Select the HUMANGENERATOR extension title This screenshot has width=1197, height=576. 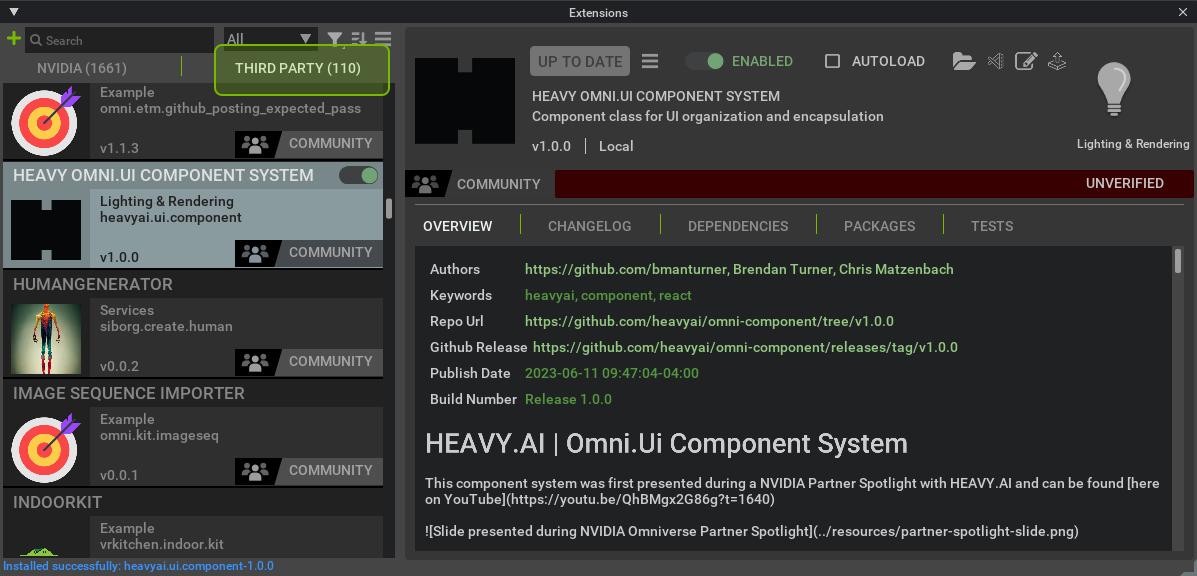pyautogui.click(x=92, y=285)
